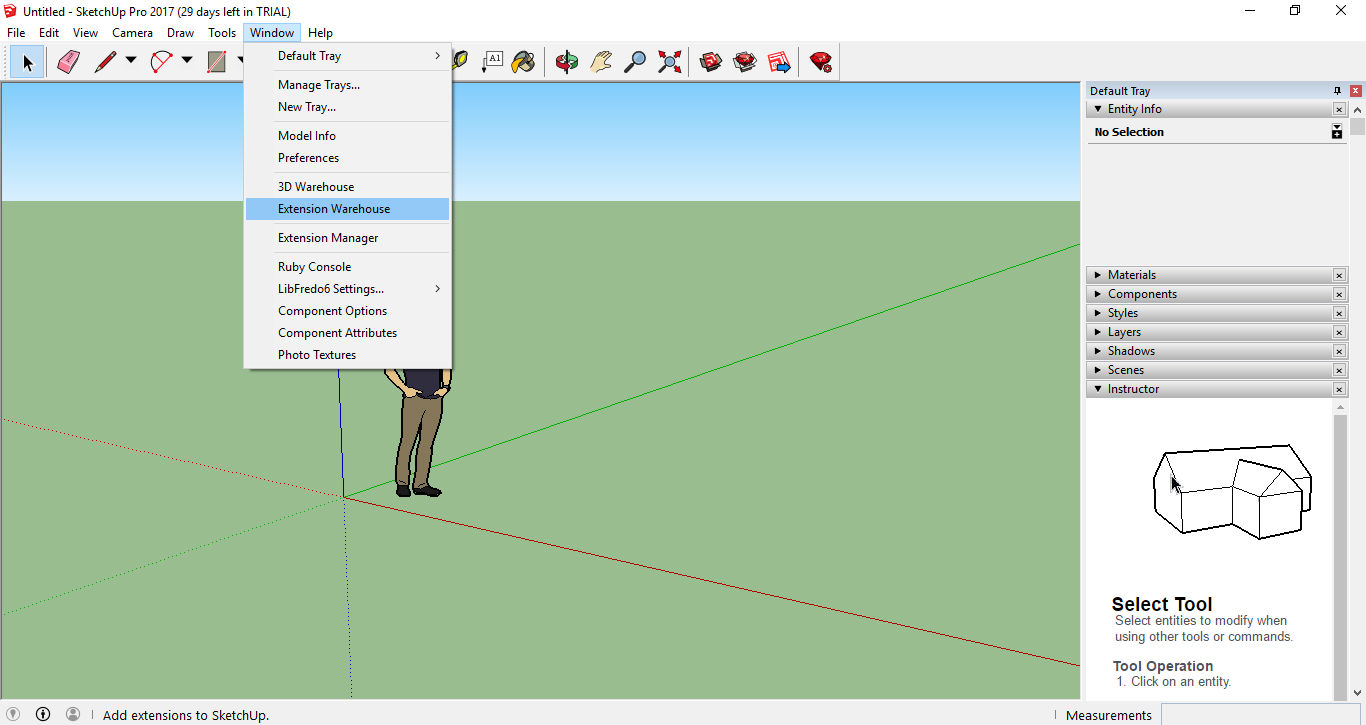Open the 3D Warehouse toolbar icon
This screenshot has width=1366, height=725.
[711, 62]
